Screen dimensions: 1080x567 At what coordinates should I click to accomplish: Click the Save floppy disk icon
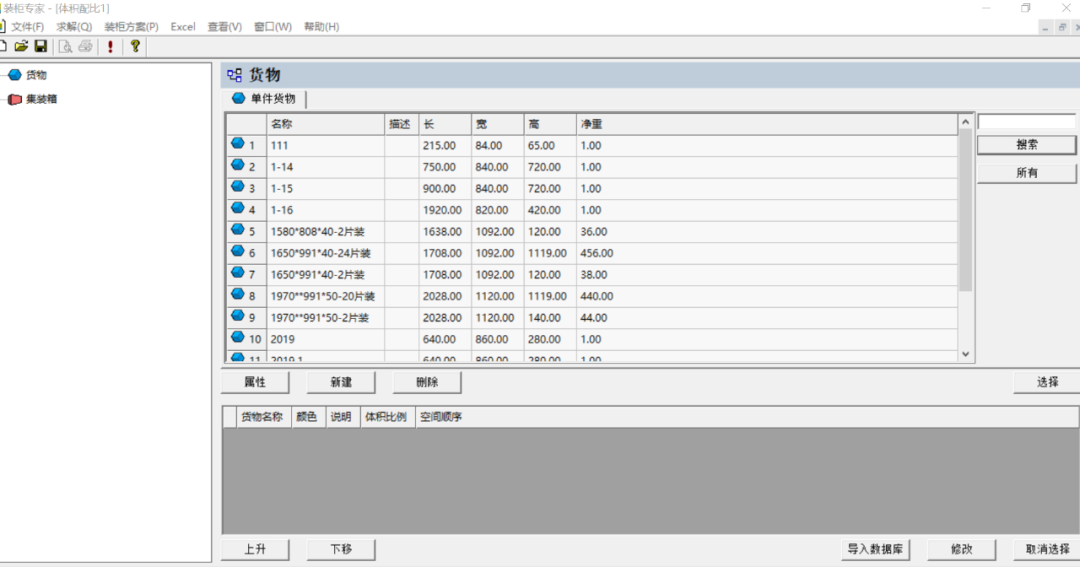41,46
